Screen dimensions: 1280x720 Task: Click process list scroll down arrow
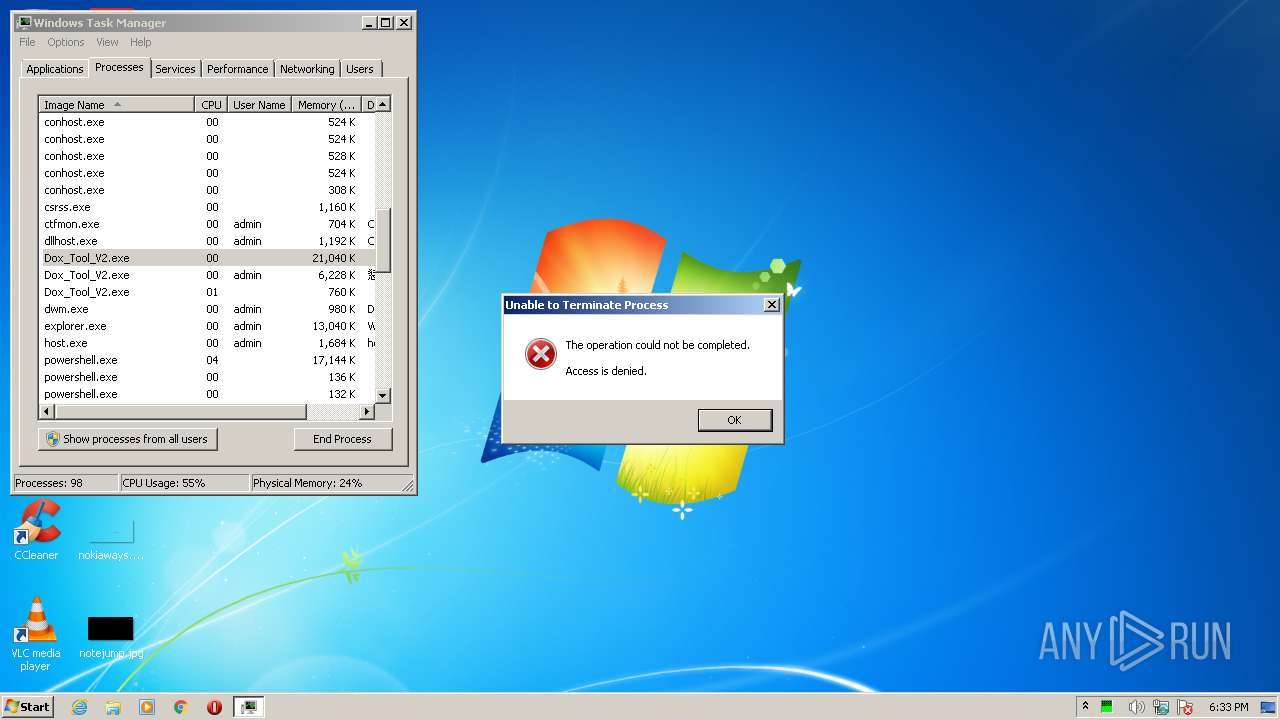coord(383,396)
